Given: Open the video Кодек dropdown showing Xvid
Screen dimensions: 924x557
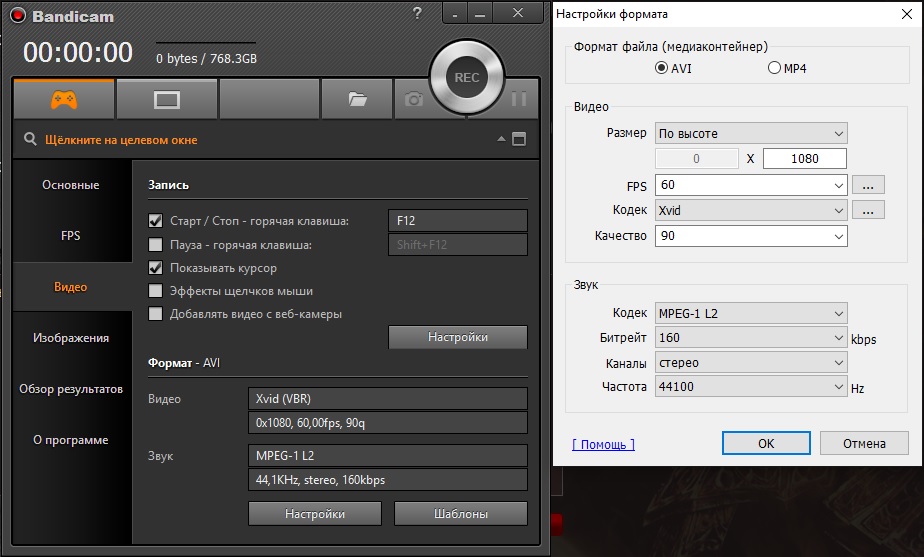Looking at the screenshot, I should (751, 210).
